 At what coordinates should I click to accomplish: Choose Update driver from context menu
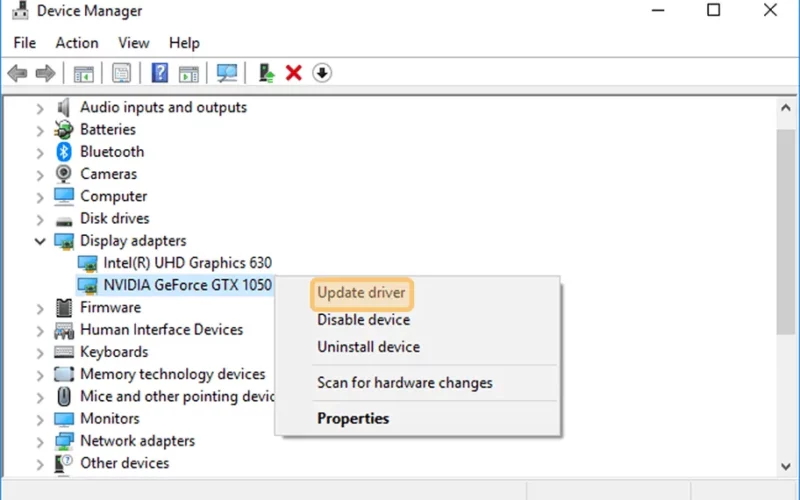[x=362, y=293]
